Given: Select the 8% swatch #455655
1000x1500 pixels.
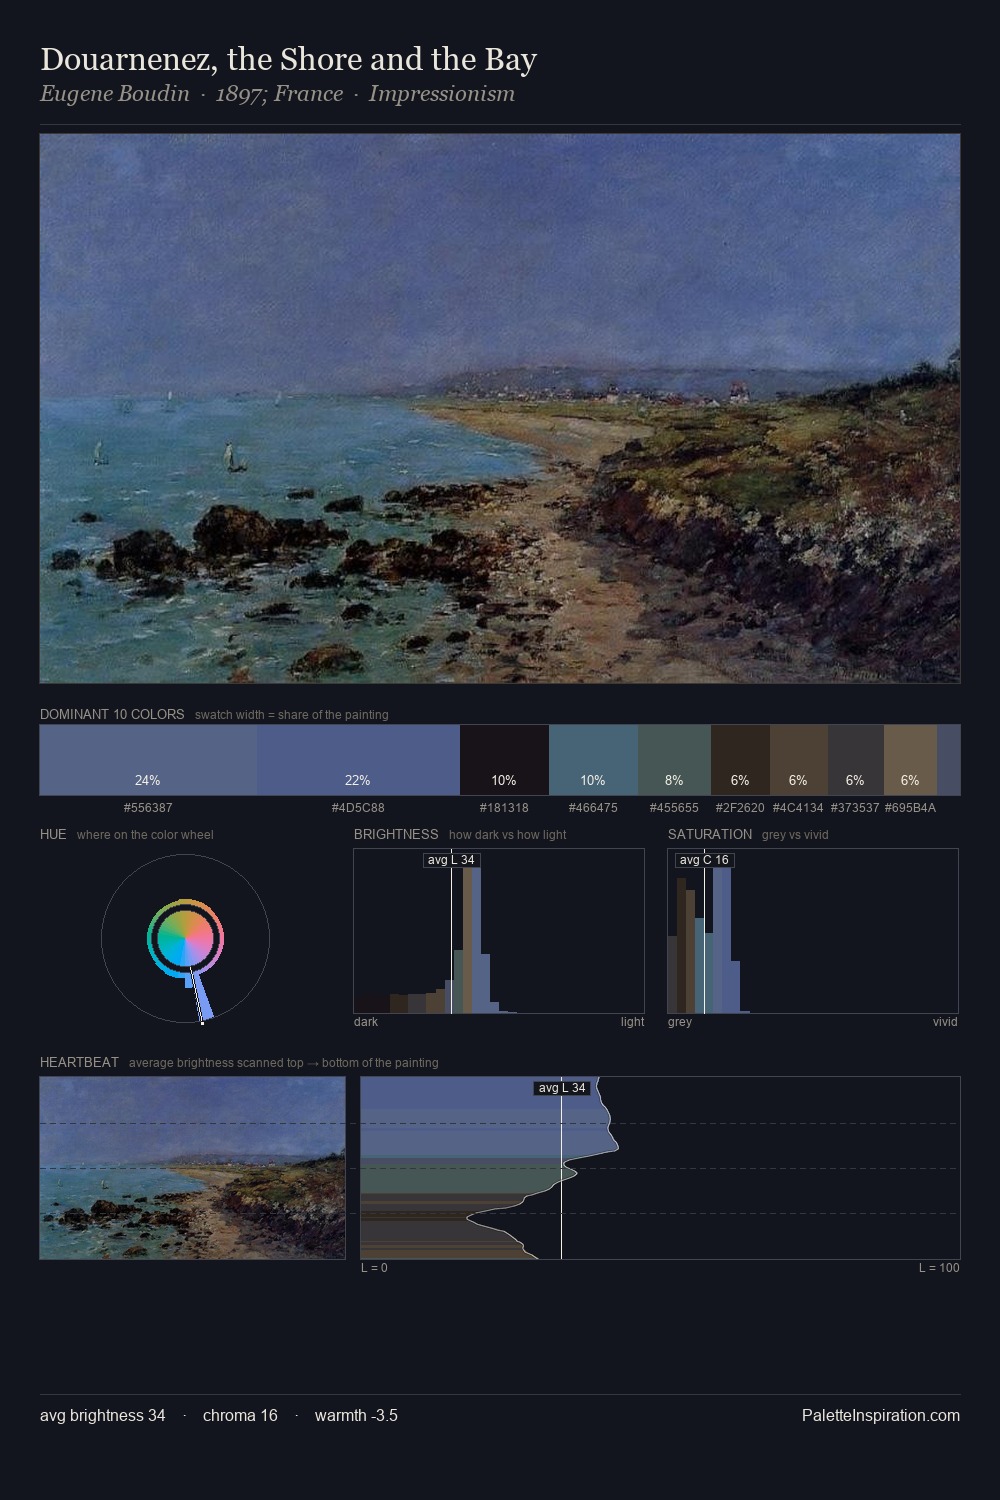Looking at the screenshot, I should pos(674,760).
